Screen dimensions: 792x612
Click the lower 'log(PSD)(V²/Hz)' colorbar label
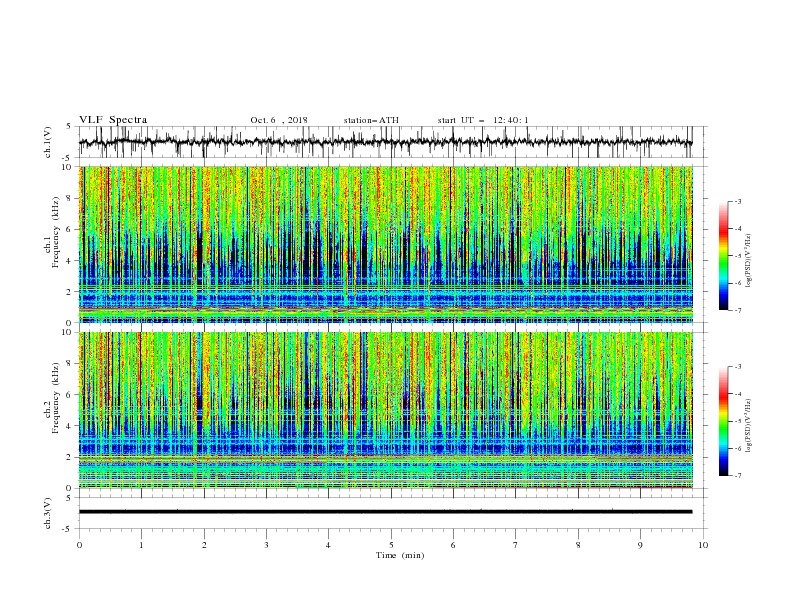750,426
